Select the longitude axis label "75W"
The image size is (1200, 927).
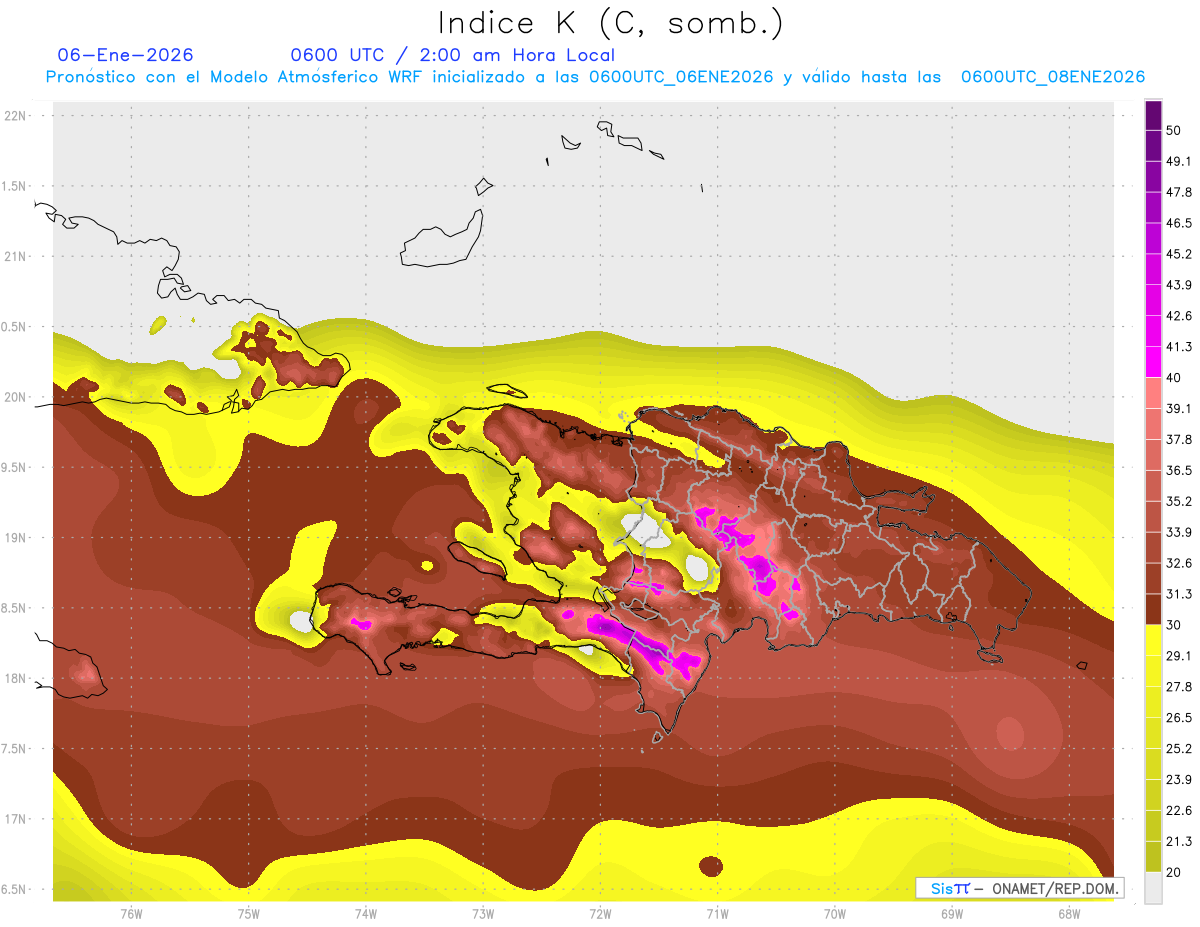point(249,914)
